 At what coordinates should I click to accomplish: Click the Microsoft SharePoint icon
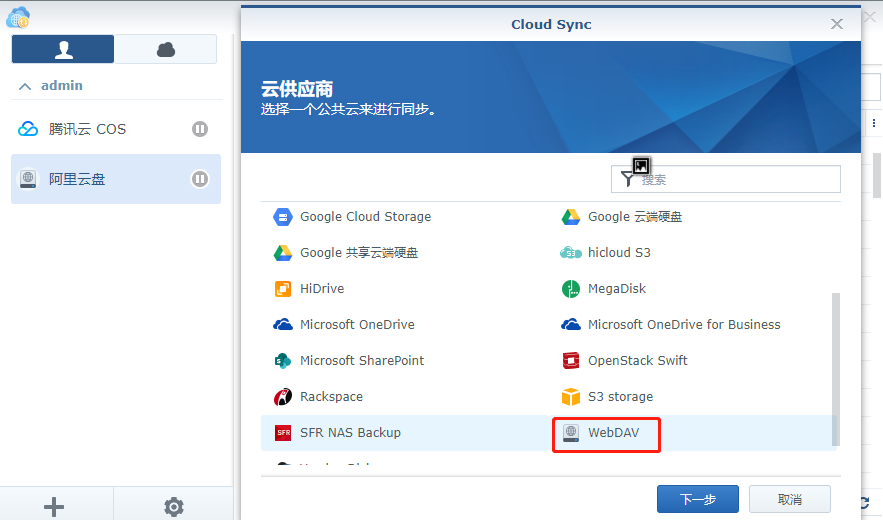pos(283,361)
